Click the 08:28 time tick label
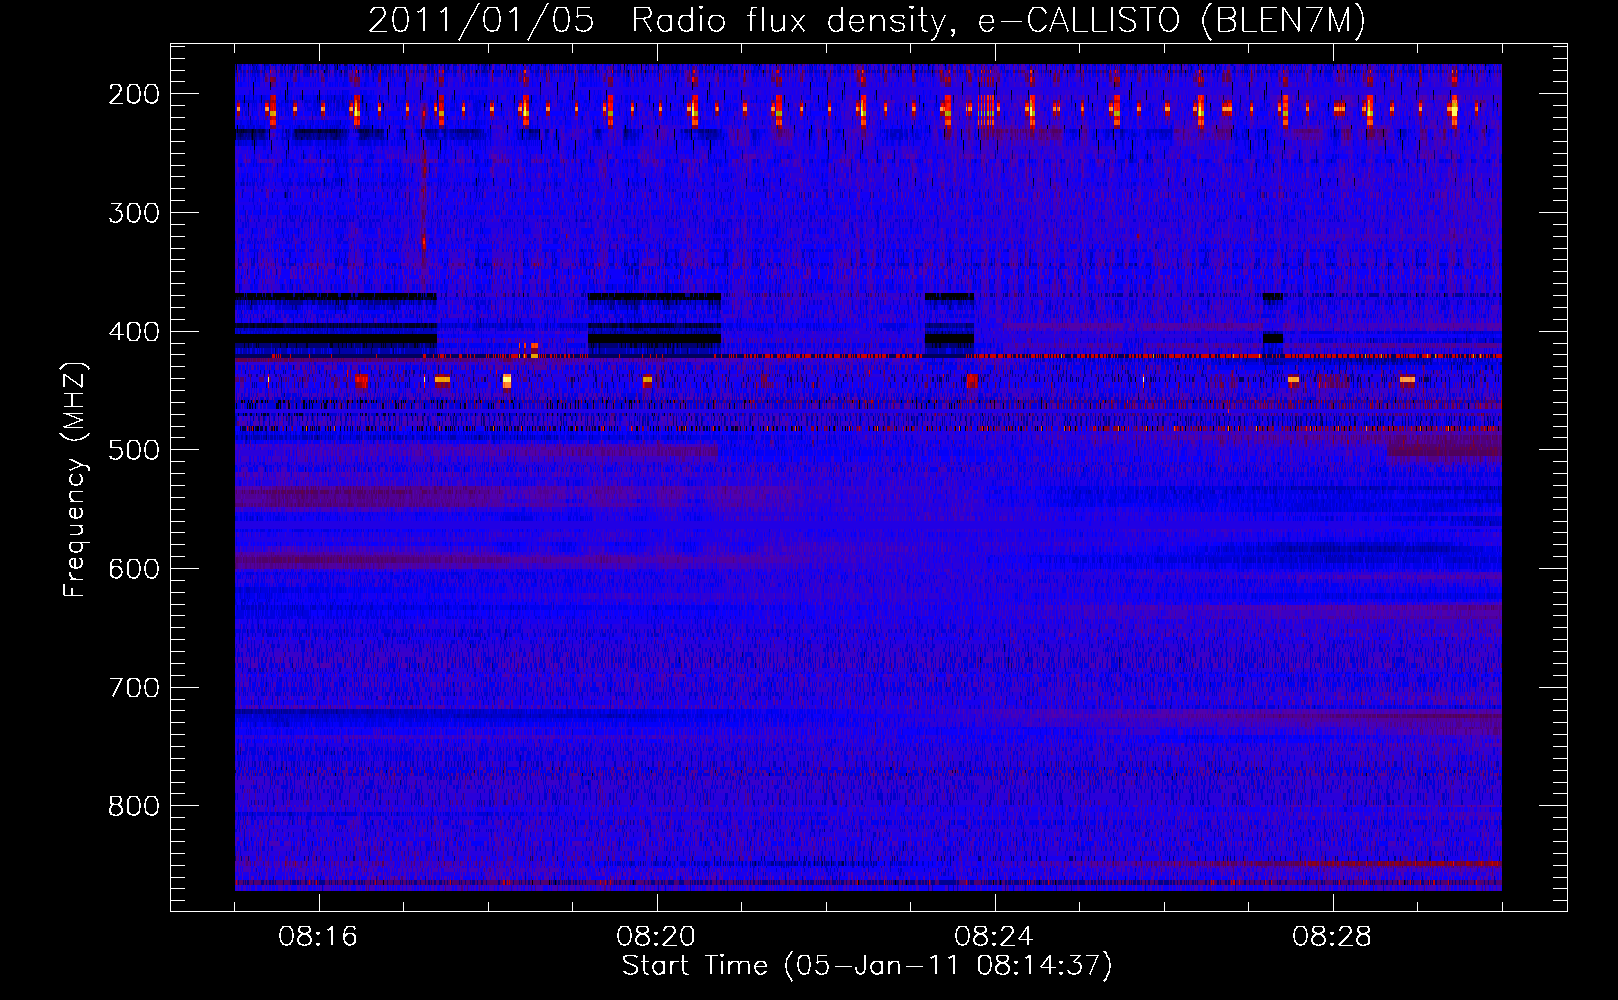1618x1000 pixels. click(x=1332, y=937)
